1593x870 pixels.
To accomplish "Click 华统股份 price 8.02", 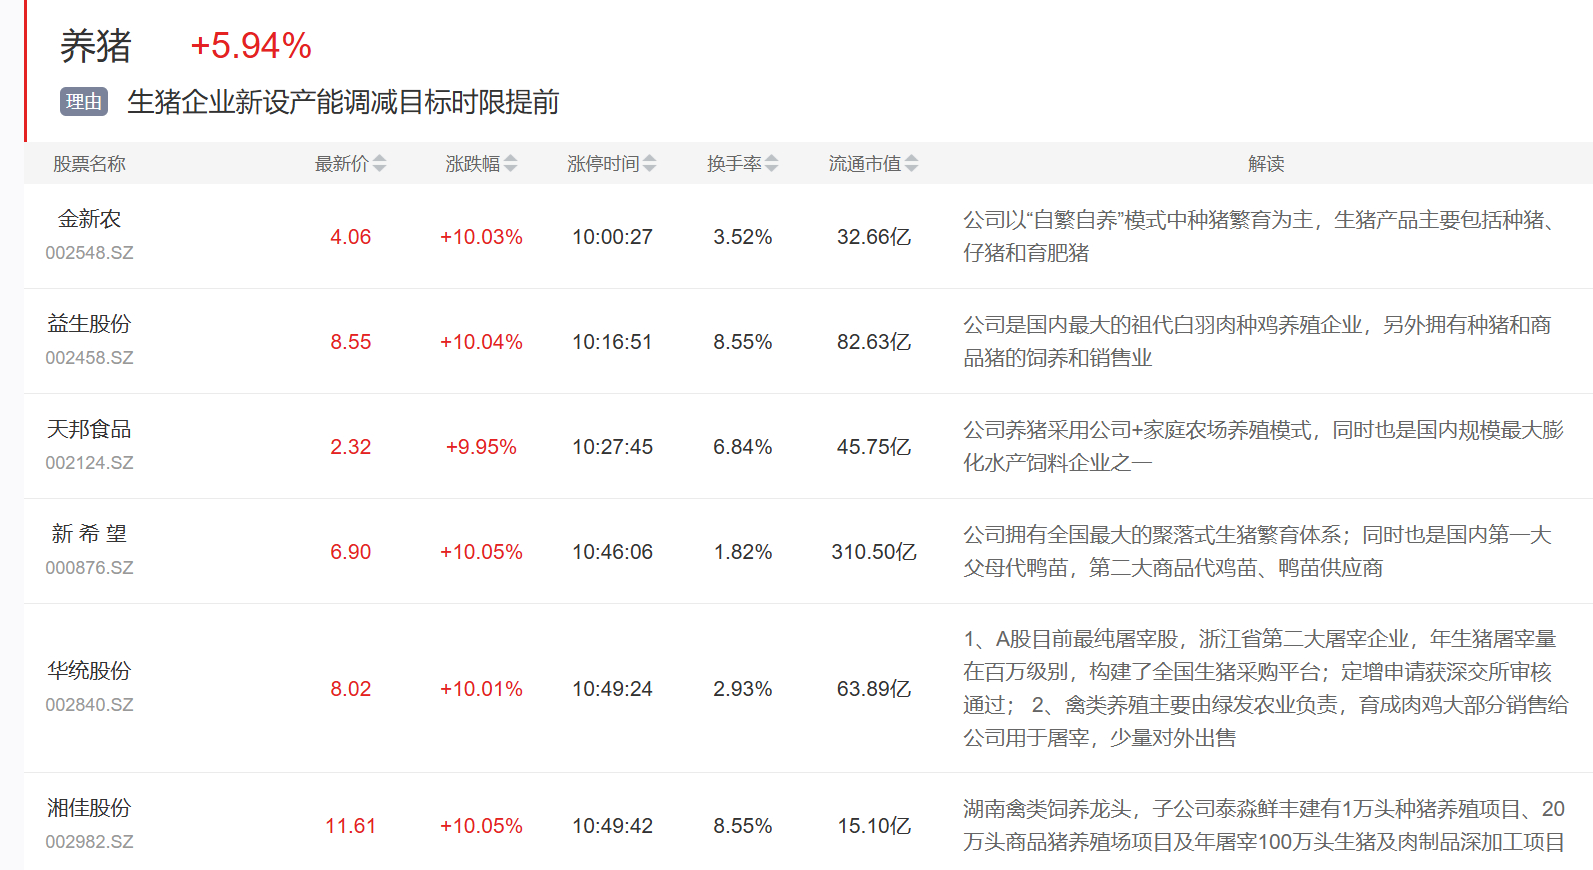I will (351, 689).
